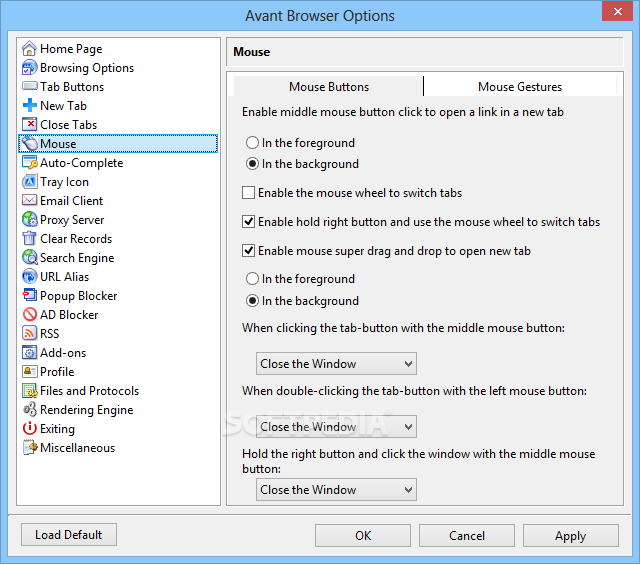Close the Avant Browser Options dialog

coord(618,11)
